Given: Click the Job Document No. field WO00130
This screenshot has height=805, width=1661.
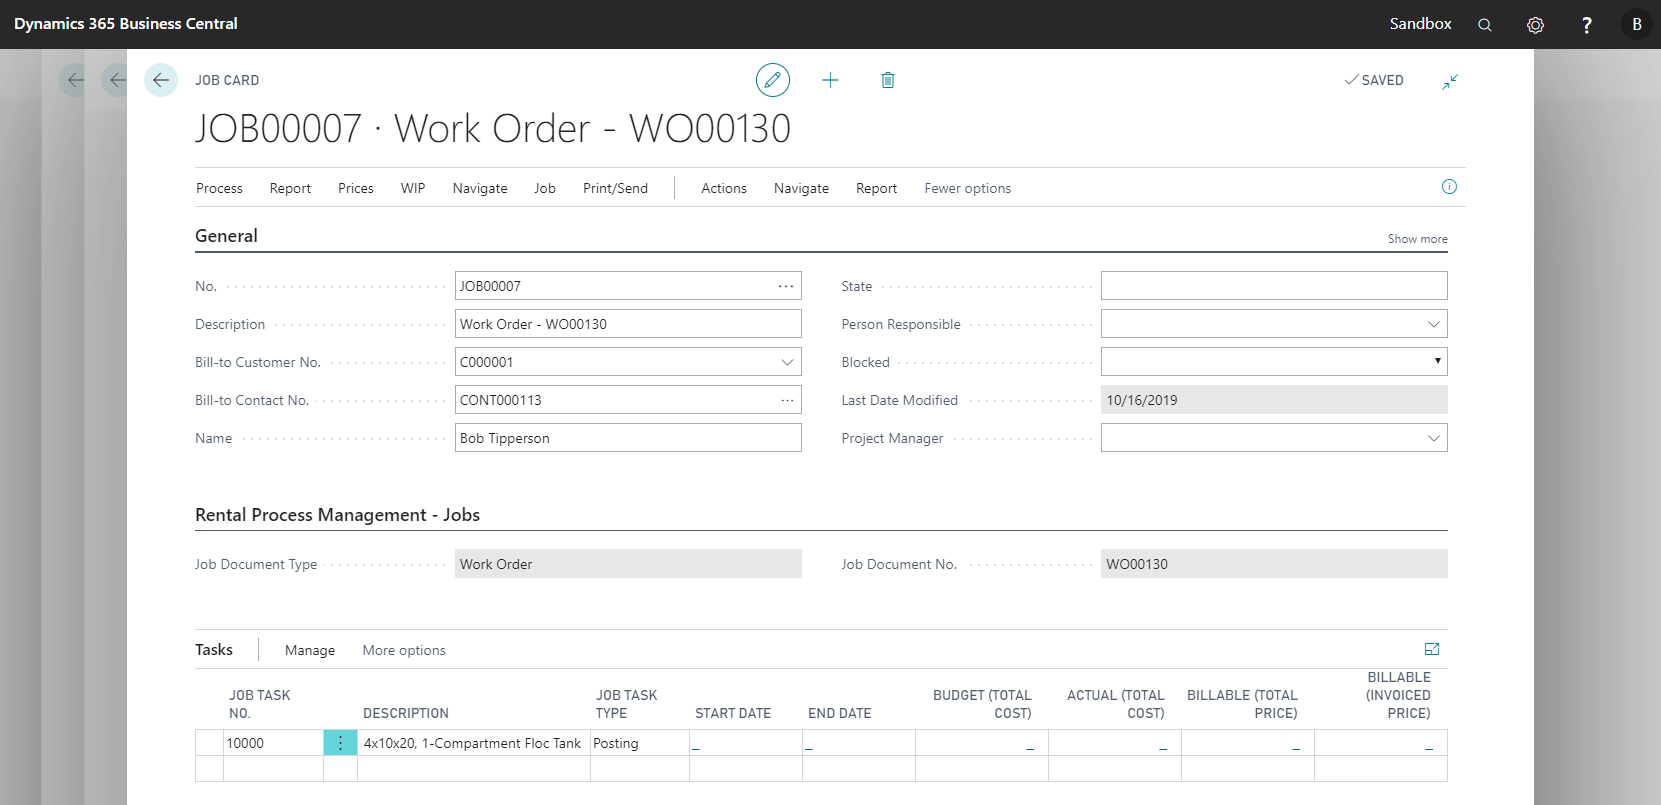Looking at the screenshot, I should pyautogui.click(x=1274, y=564).
